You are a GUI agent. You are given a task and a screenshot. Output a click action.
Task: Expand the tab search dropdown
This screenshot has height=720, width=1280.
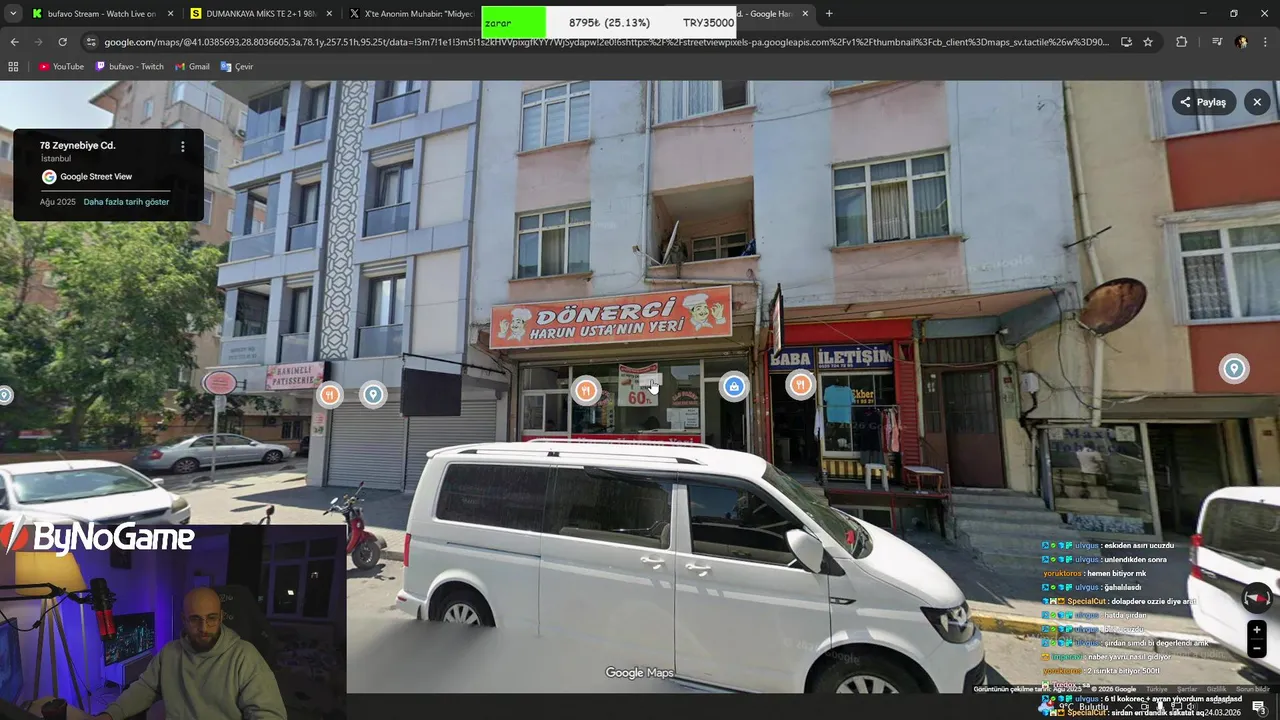[12, 14]
